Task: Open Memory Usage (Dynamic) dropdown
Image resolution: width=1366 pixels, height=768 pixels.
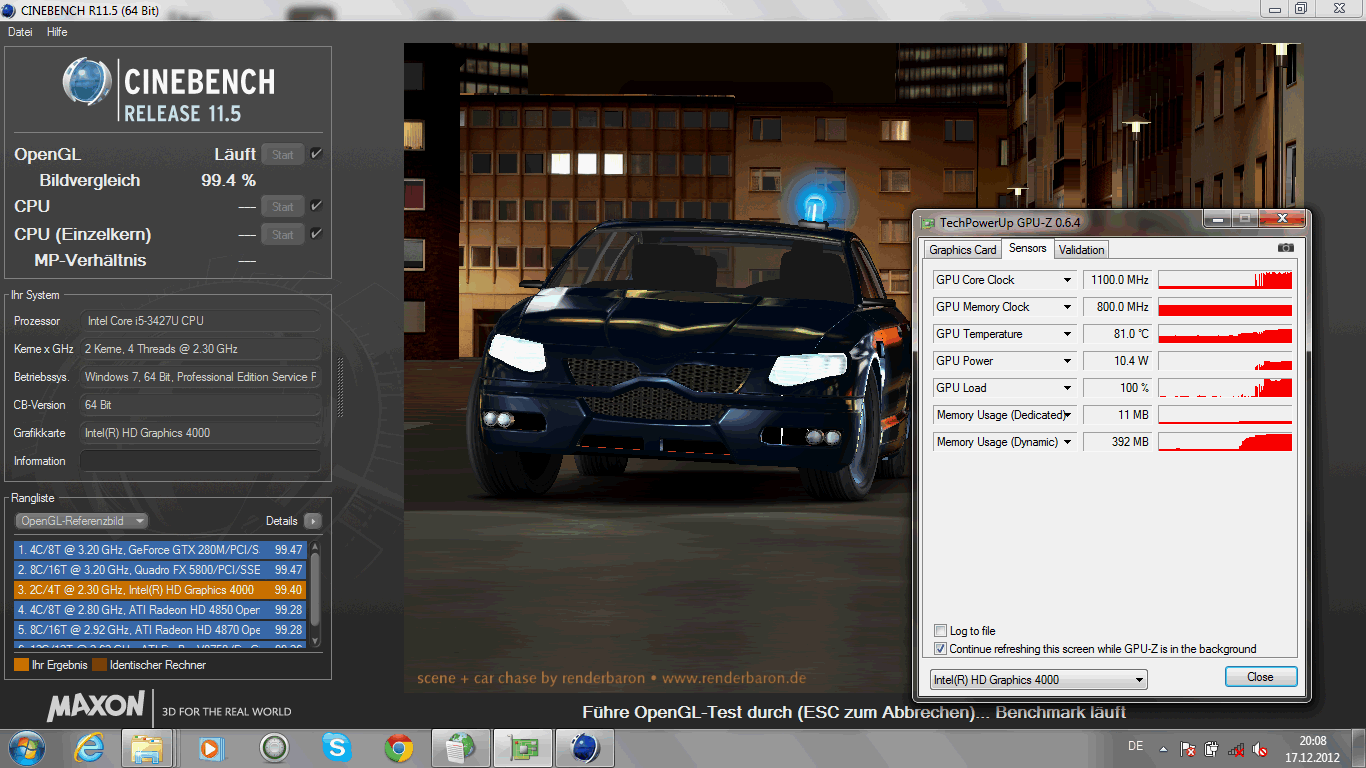Action: point(1067,442)
